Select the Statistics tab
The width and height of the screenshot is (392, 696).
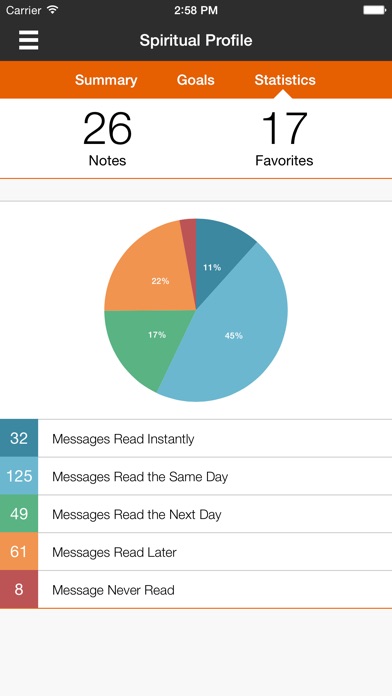285,80
